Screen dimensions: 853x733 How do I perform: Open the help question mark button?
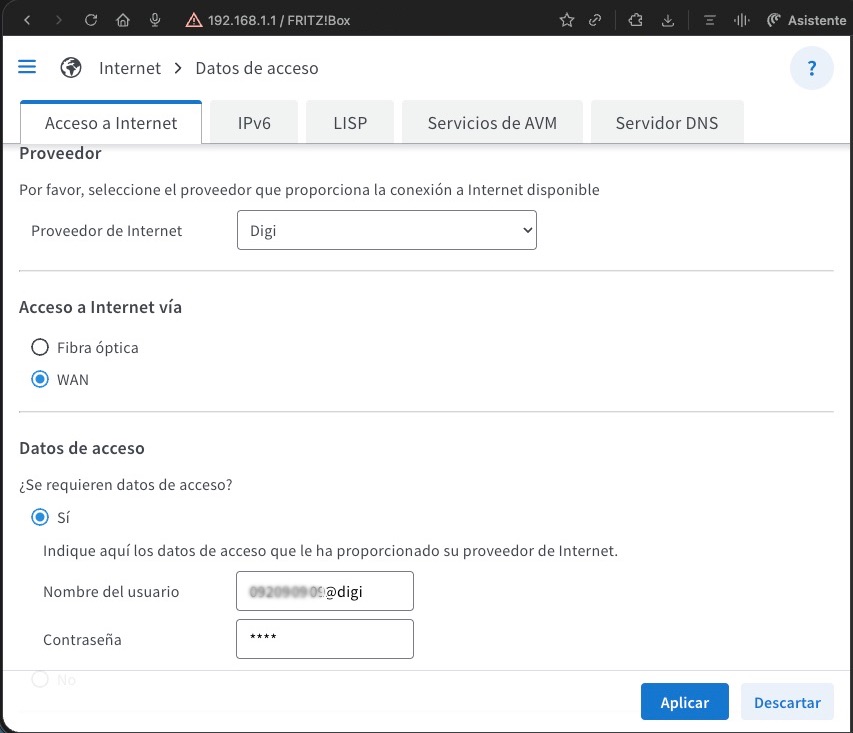pos(811,68)
